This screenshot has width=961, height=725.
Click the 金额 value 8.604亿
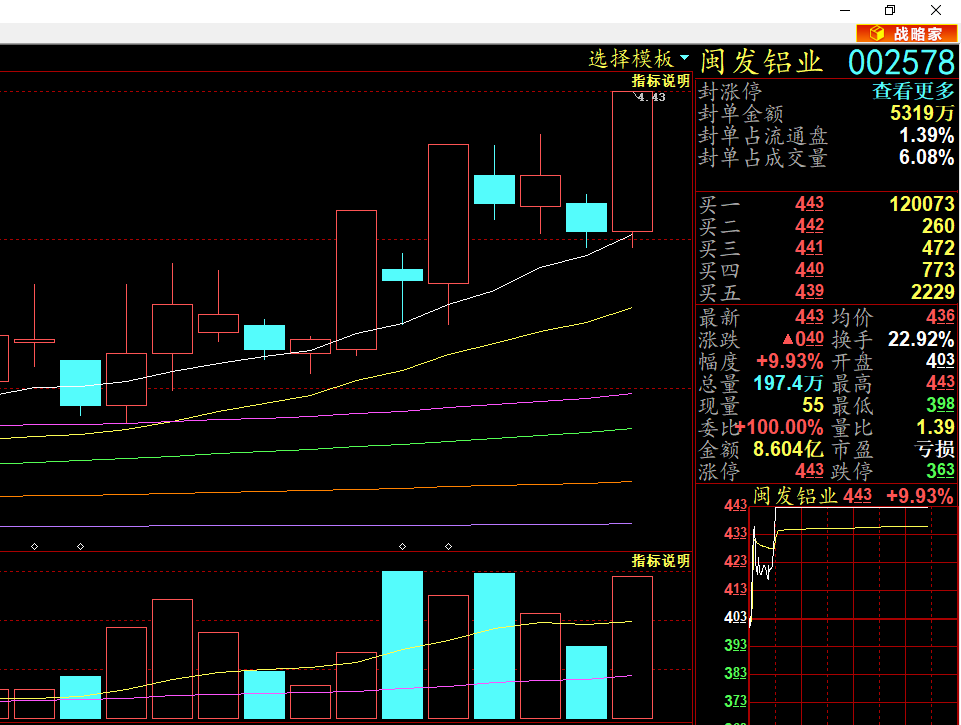tap(788, 449)
